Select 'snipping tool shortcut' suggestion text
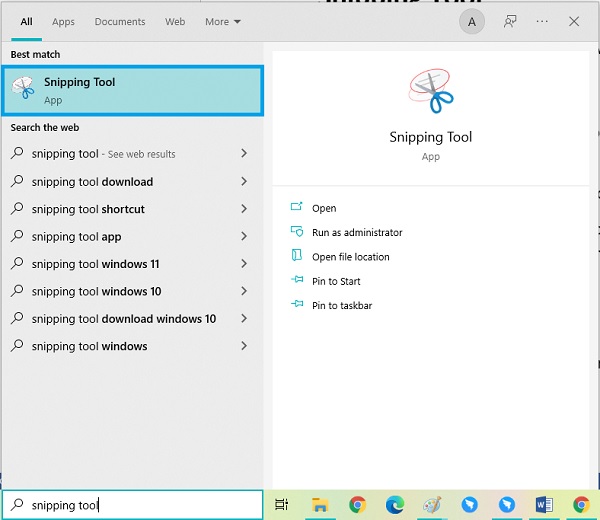The width and height of the screenshot is (600, 520). click(88, 209)
